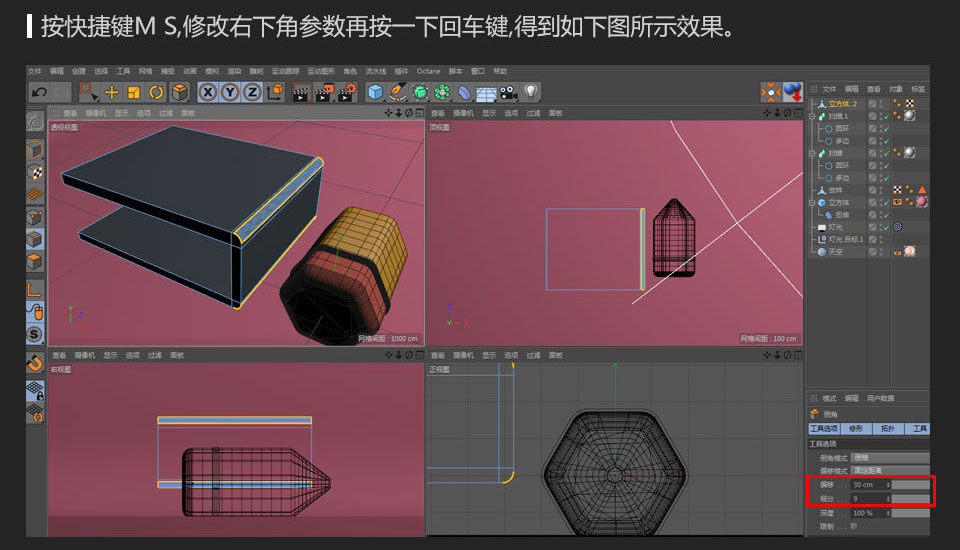Activate the Scale tool

[133, 92]
